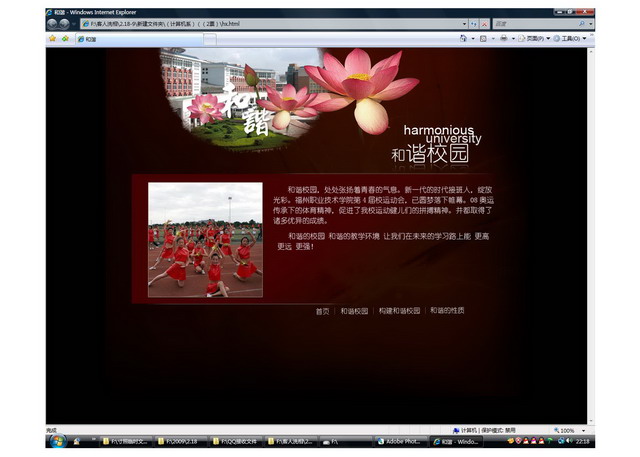Click the 首页 navigation link
Screen dimensions: 640x457
(x=322, y=311)
